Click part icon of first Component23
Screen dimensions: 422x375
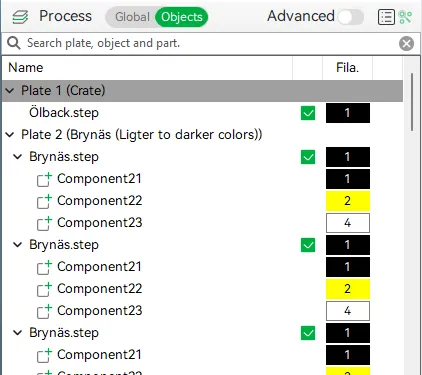(44, 223)
